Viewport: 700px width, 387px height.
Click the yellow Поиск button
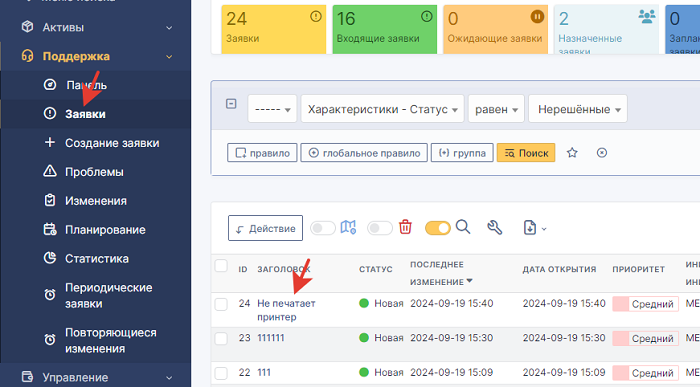pyautogui.click(x=526, y=153)
